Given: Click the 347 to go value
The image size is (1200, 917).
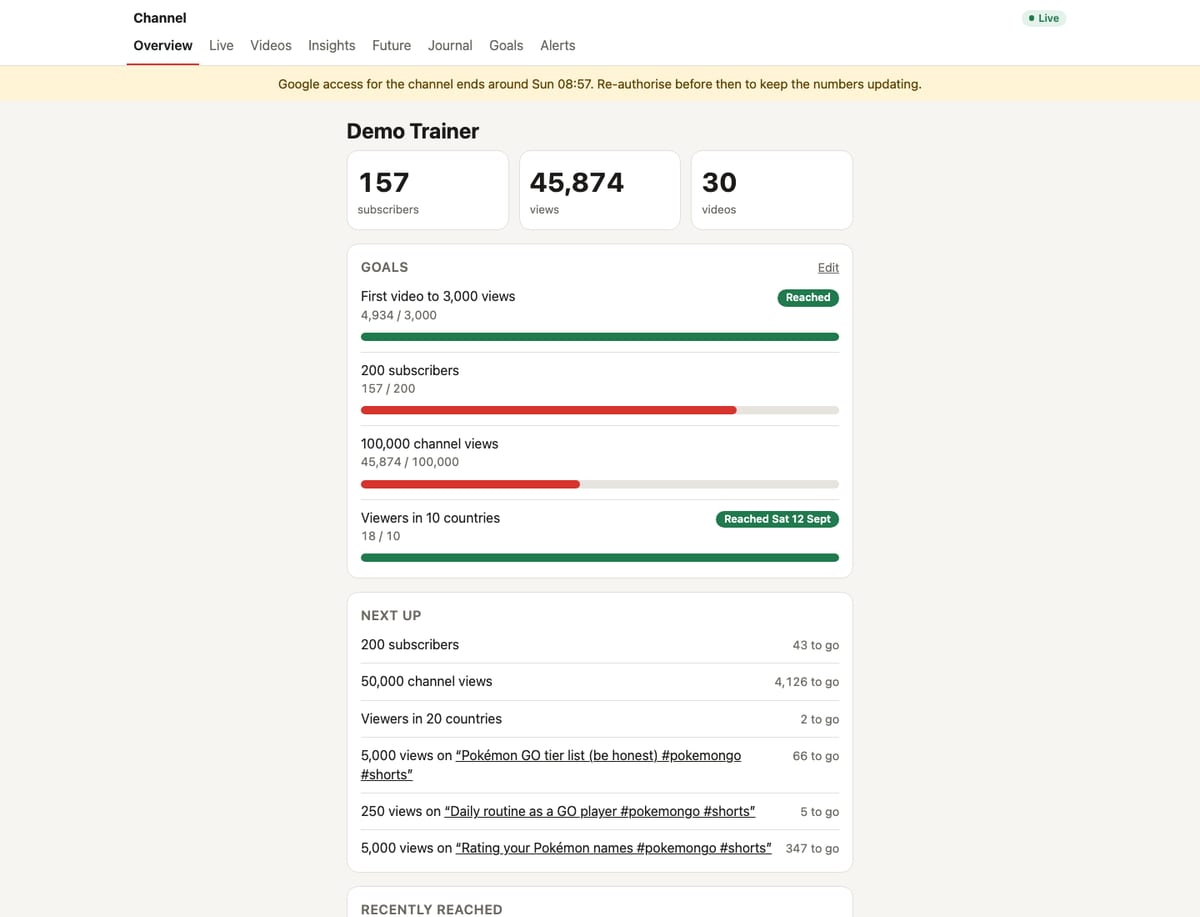Looking at the screenshot, I should 812,849.
